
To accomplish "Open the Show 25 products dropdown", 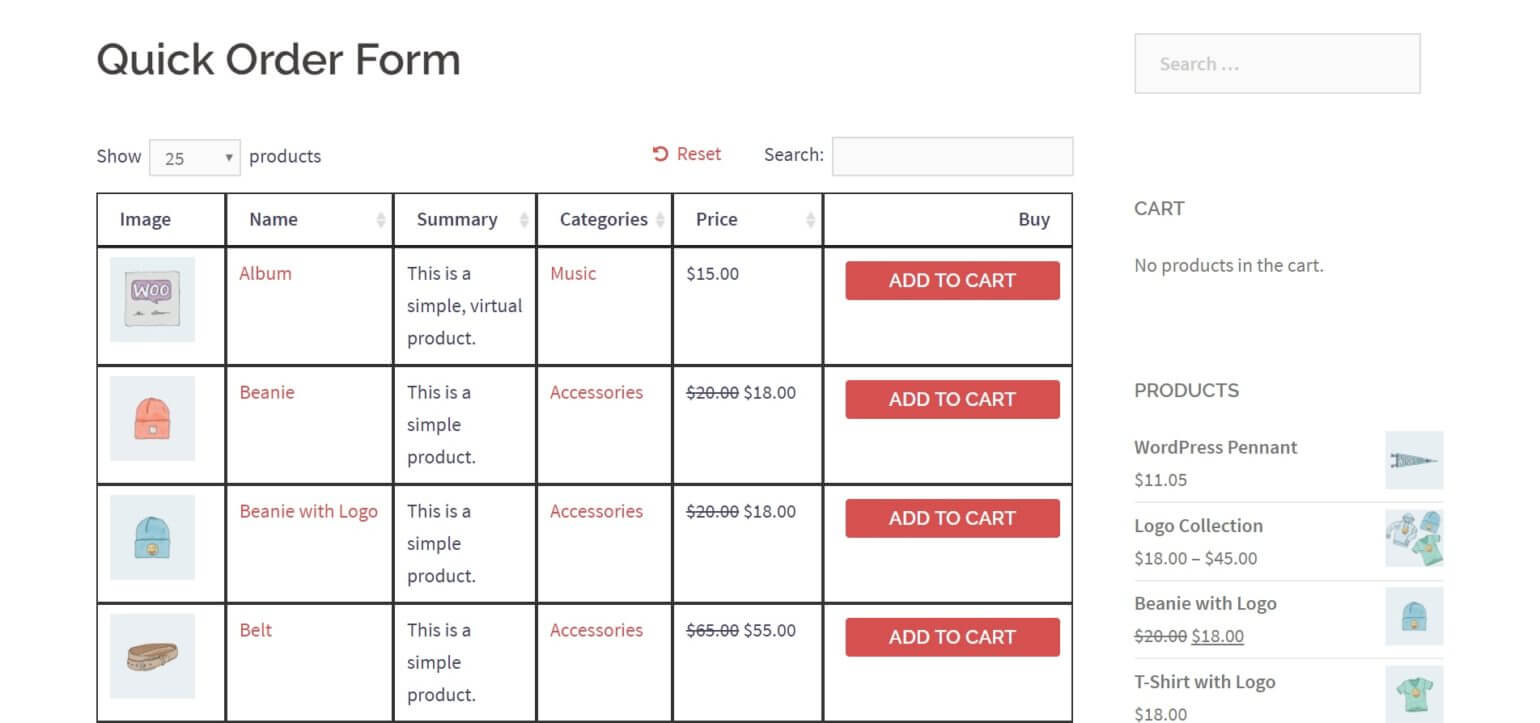I will click(x=194, y=157).
